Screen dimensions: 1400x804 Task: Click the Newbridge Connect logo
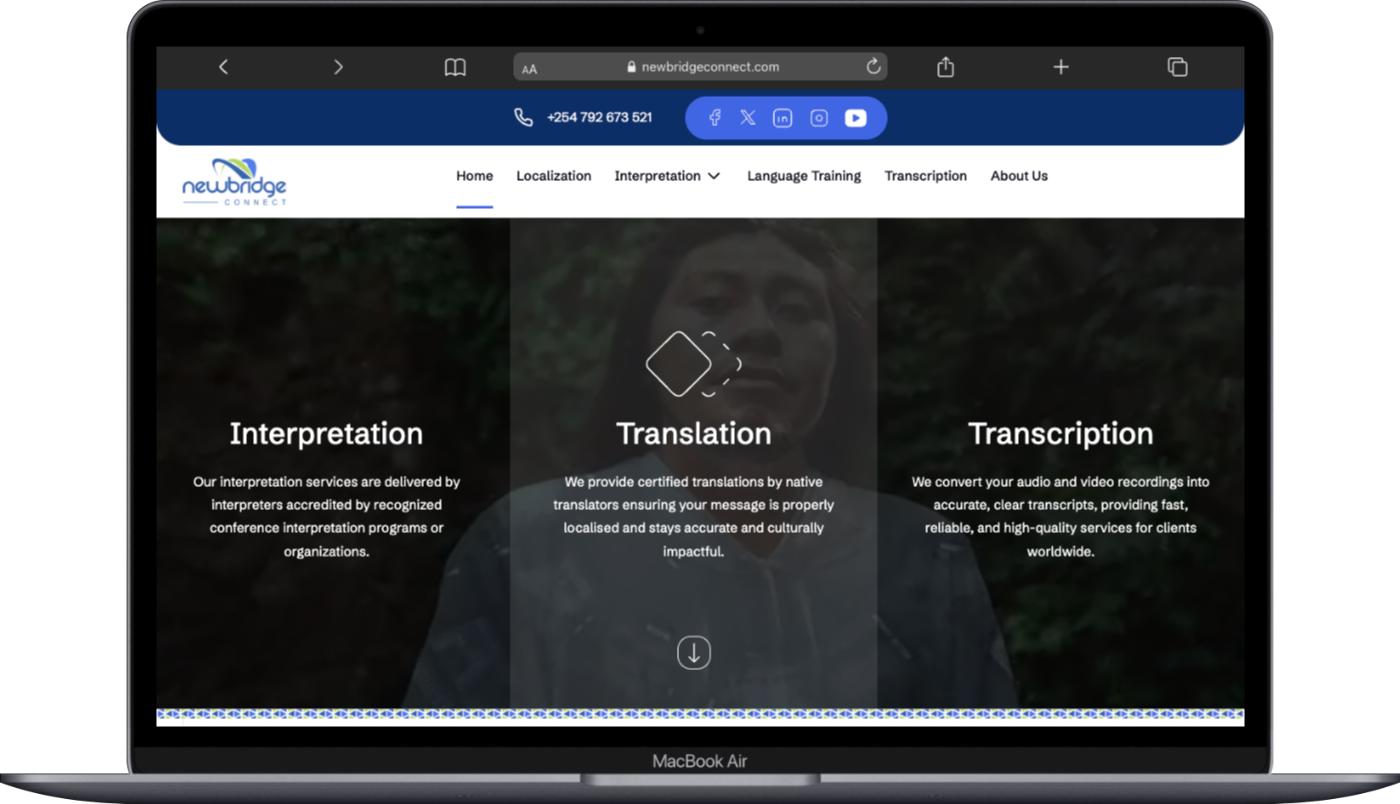point(235,182)
